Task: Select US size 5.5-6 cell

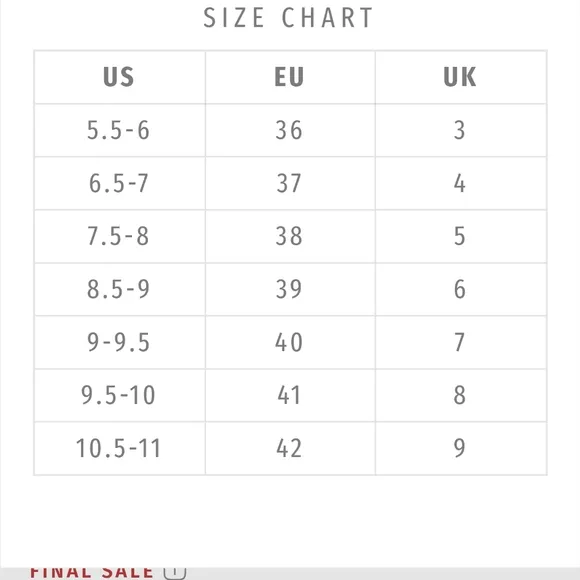Action: (x=120, y=131)
